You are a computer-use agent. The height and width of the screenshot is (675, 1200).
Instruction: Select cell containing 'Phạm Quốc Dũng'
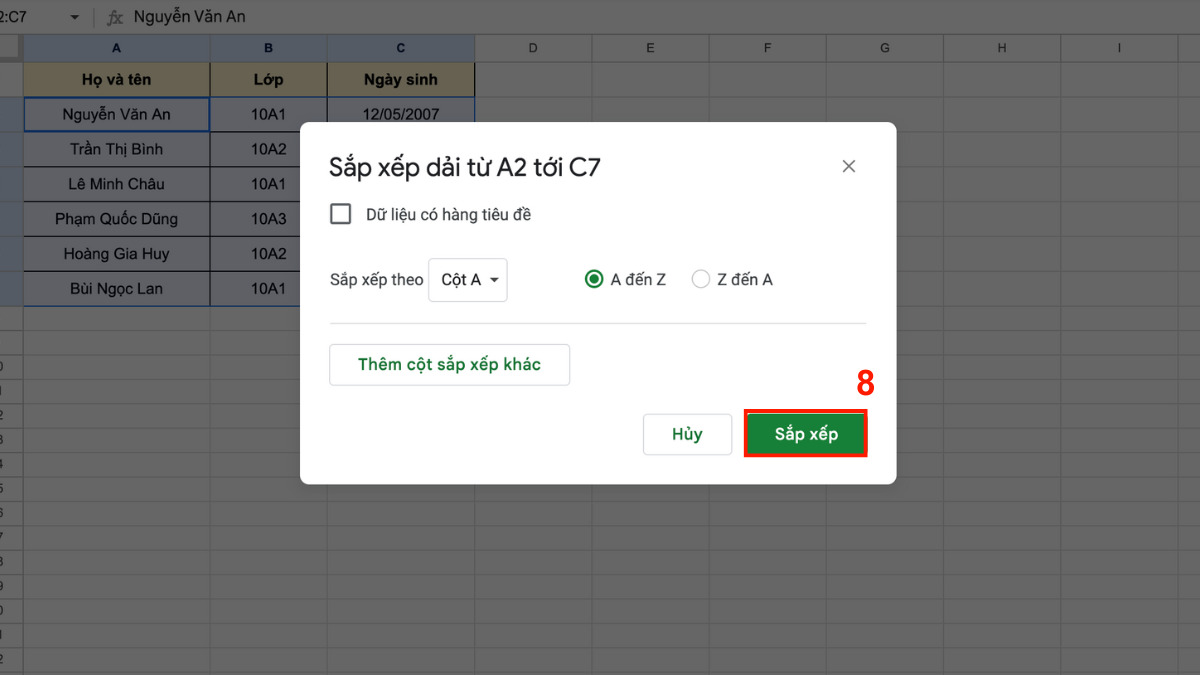117,219
